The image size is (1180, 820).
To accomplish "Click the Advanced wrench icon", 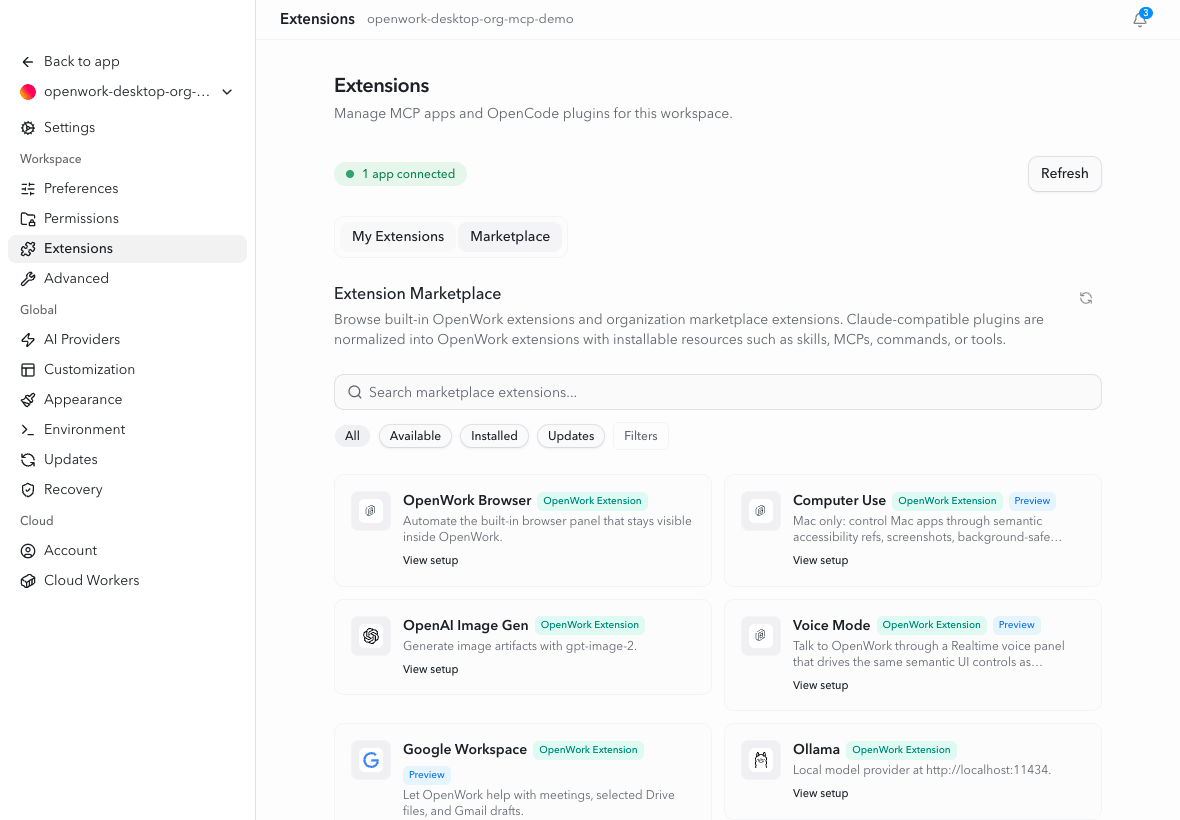I will 28,279.
